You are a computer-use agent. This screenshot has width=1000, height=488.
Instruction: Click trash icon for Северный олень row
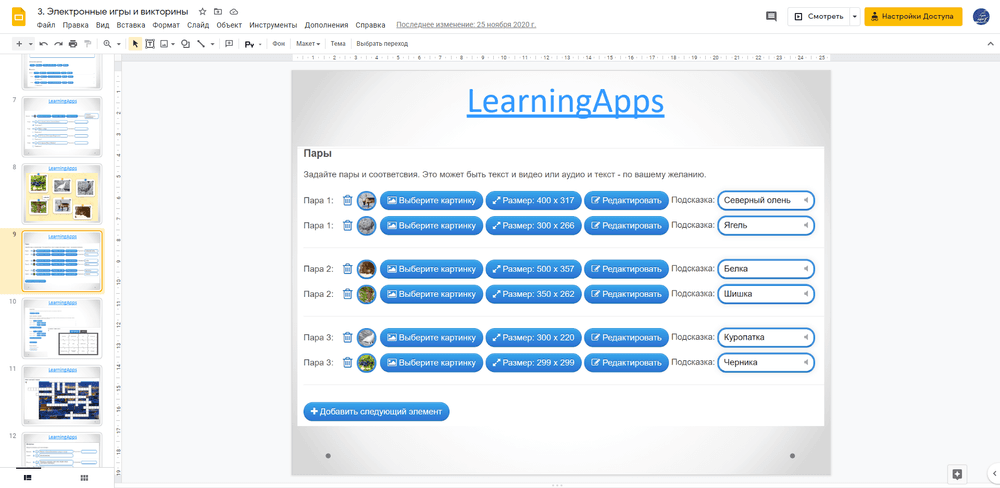pyautogui.click(x=347, y=200)
